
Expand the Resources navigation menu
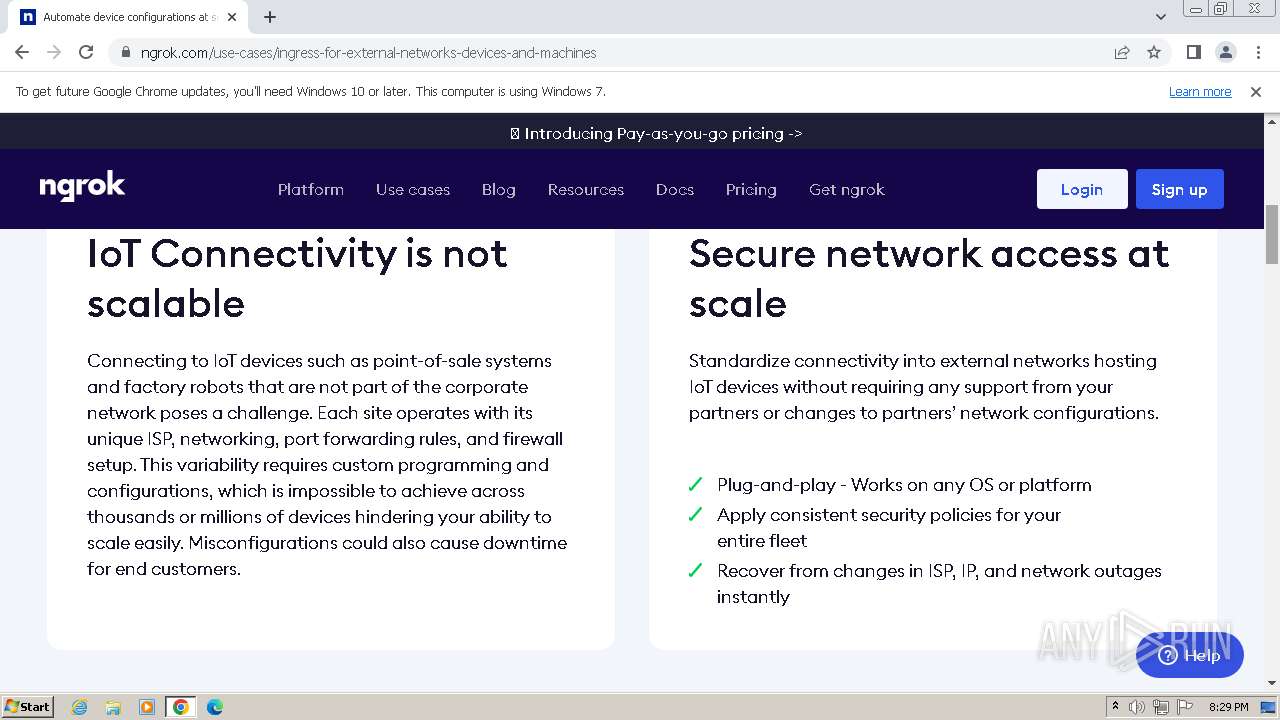[x=585, y=189]
